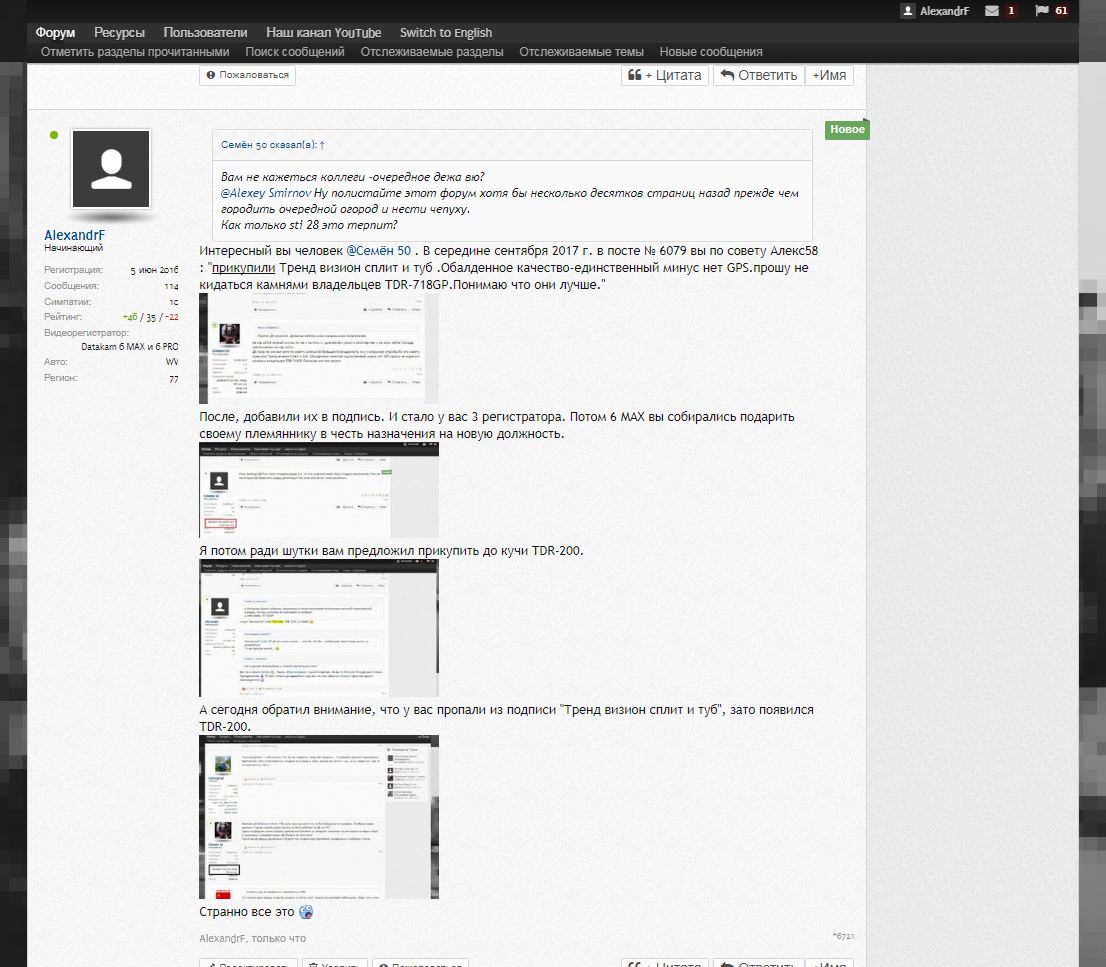Click the "+ Цитата" button of the previous post
Viewport: 1106px width, 967px height.
coord(664,75)
